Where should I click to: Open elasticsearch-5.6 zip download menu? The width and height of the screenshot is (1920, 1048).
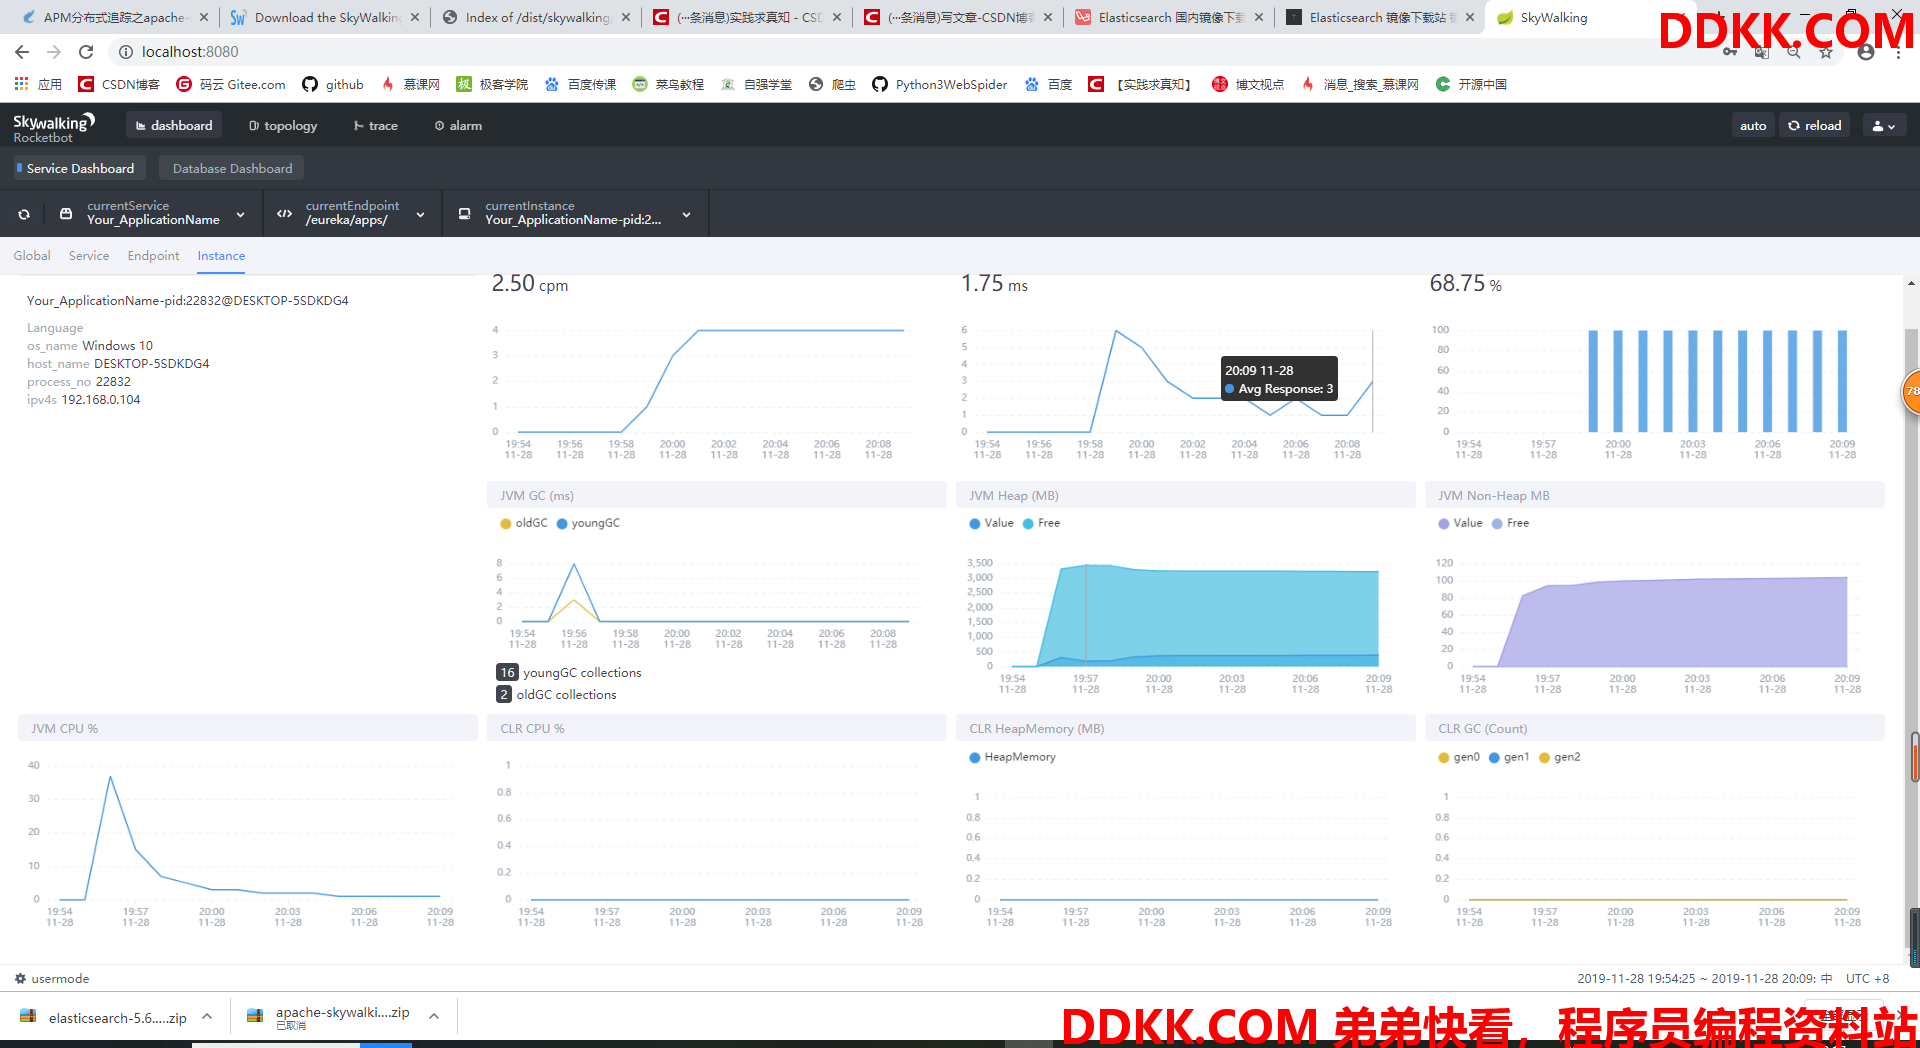(x=207, y=1017)
